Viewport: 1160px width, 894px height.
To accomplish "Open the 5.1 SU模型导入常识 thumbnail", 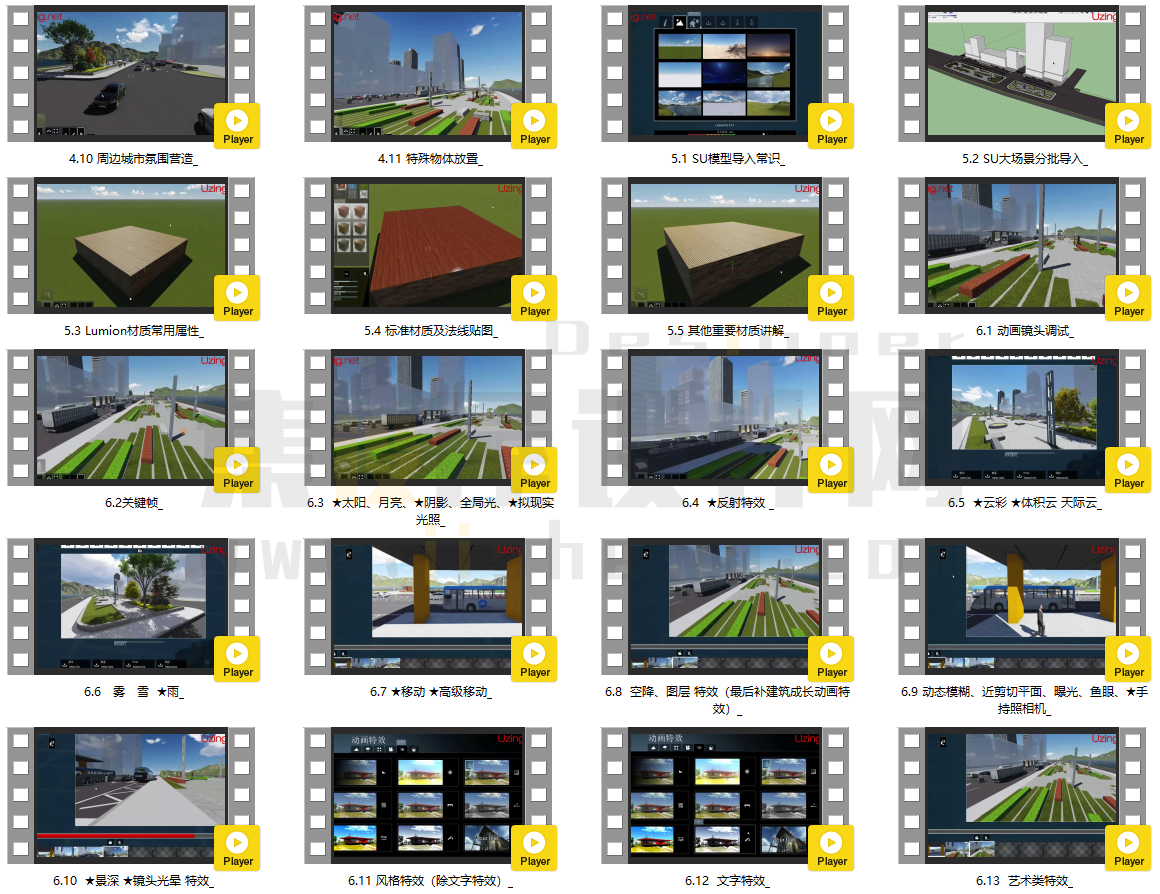I will 725,73.
